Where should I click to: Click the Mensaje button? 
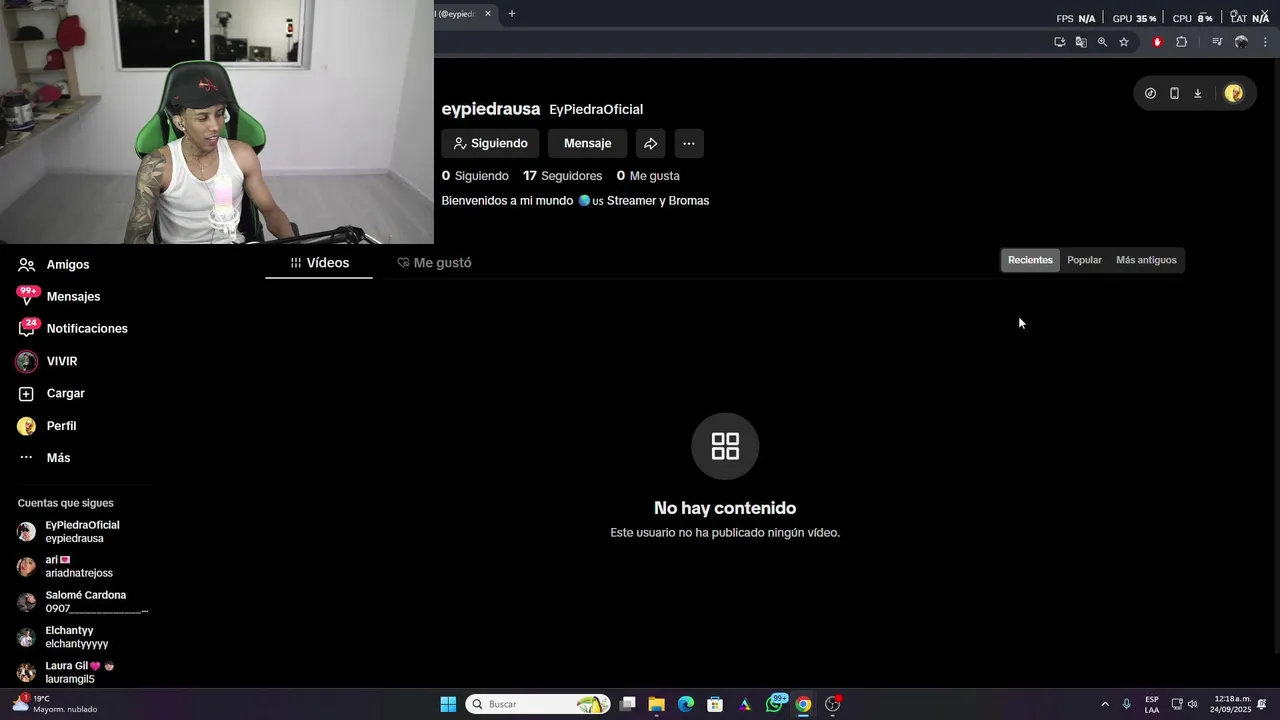587,143
